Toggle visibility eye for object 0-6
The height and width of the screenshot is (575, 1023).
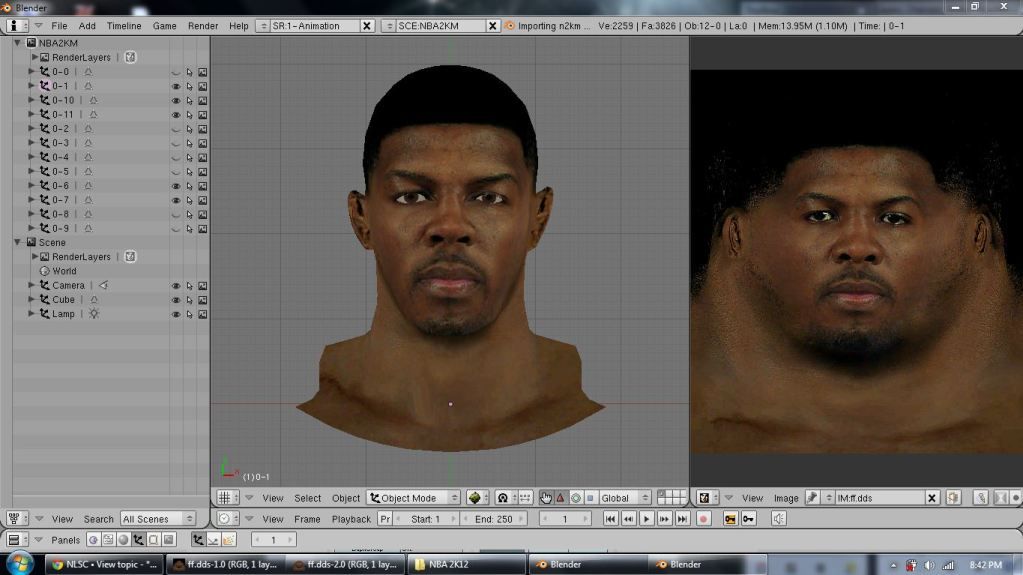coord(176,186)
